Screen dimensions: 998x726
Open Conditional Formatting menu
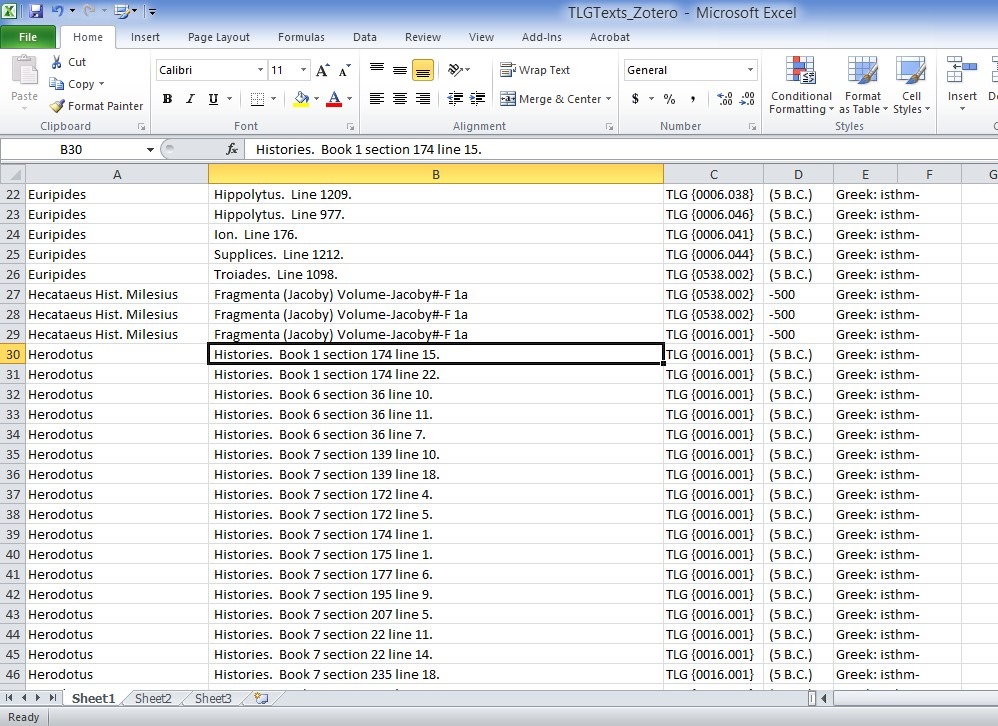tap(800, 85)
